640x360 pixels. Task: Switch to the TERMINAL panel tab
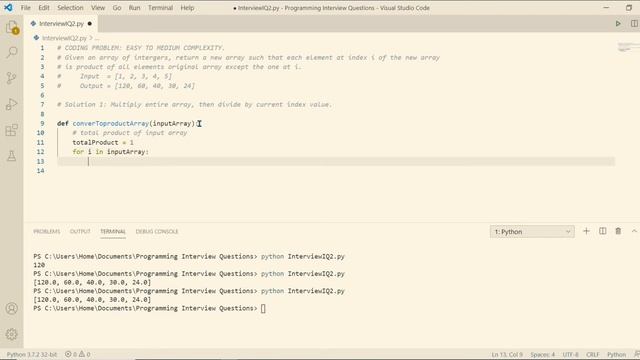coord(113,231)
